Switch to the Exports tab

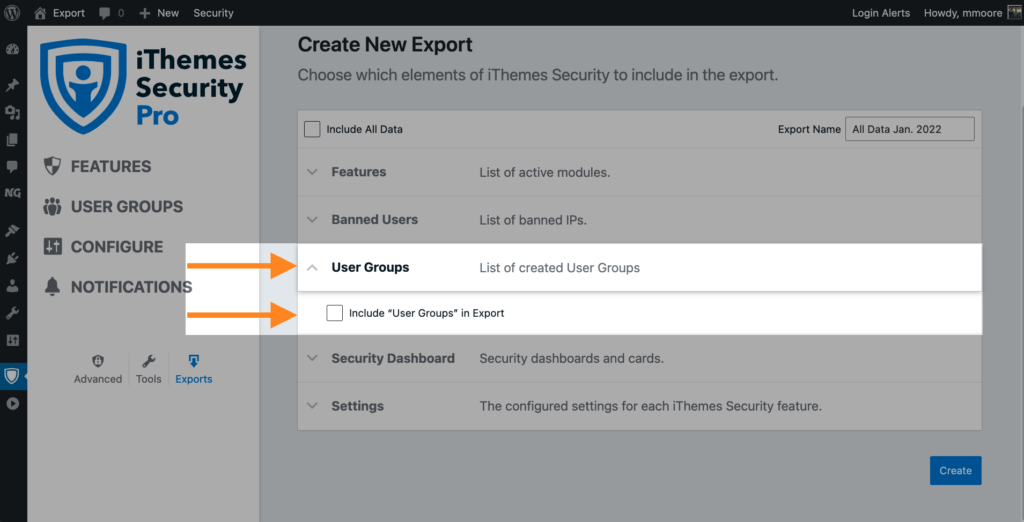click(193, 369)
